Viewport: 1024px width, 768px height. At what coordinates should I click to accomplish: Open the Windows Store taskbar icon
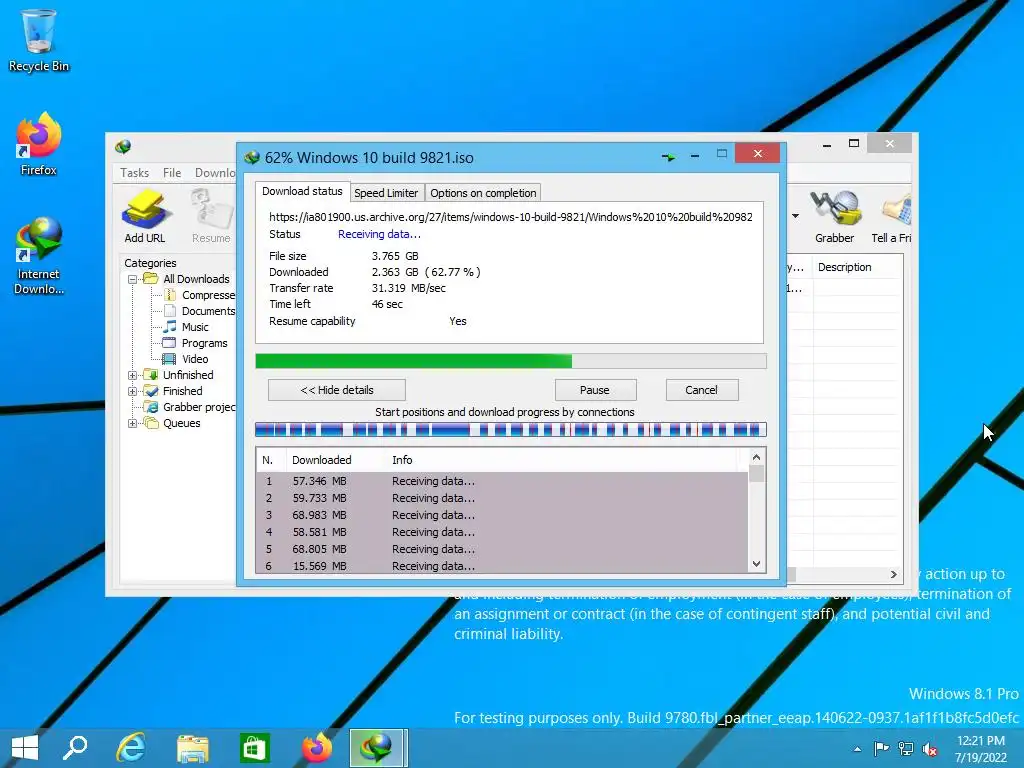click(x=255, y=748)
